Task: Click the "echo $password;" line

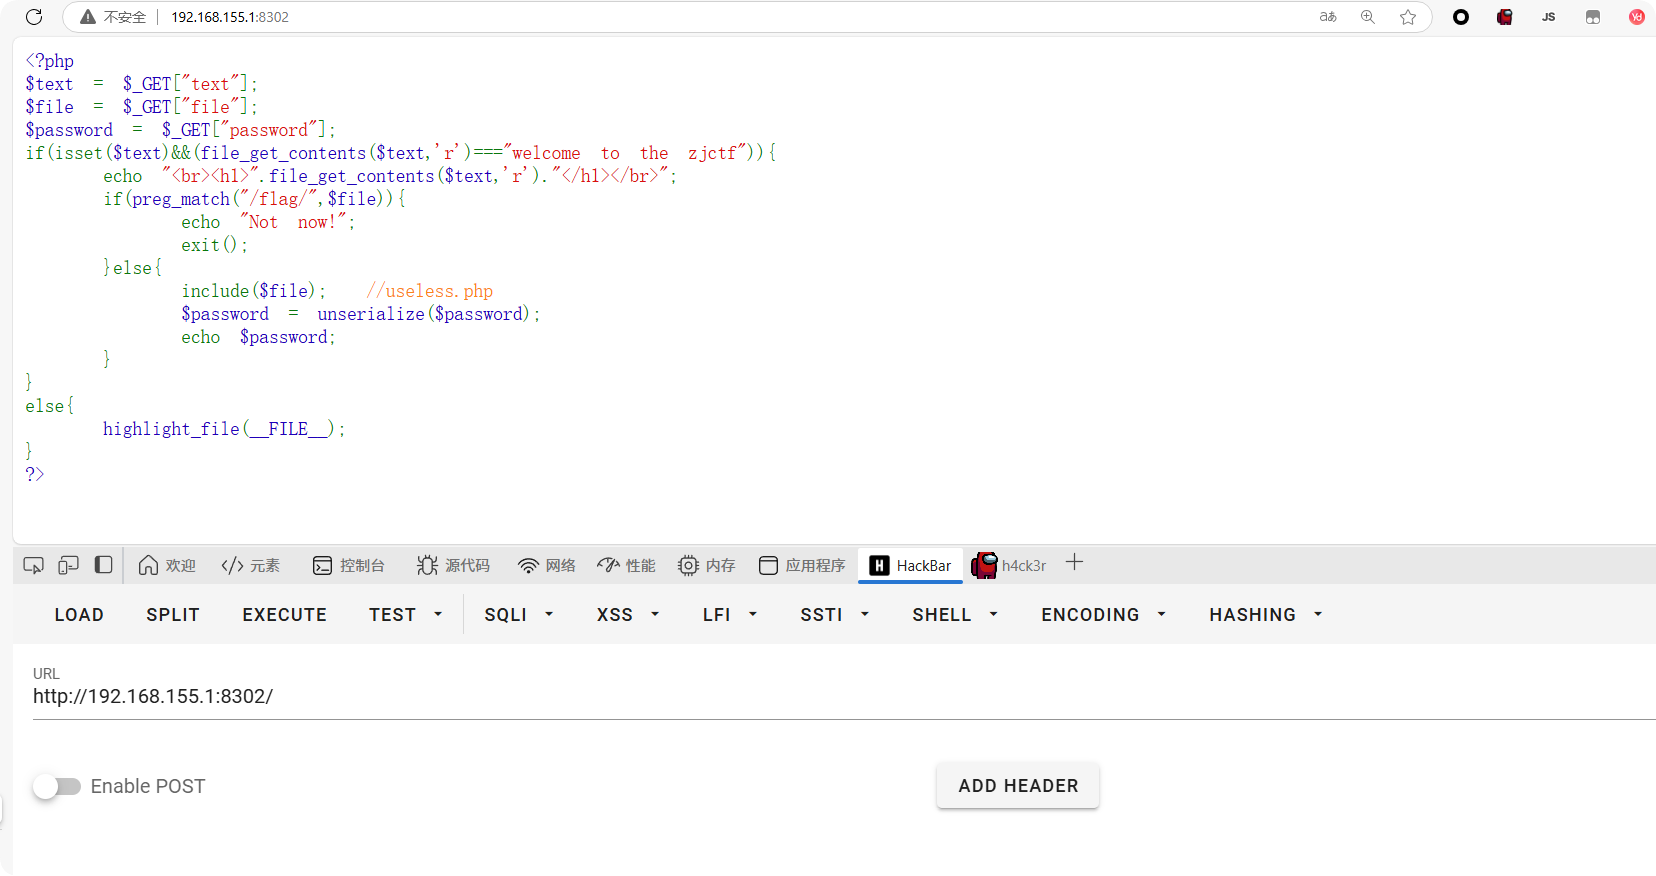Action: tap(259, 337)
